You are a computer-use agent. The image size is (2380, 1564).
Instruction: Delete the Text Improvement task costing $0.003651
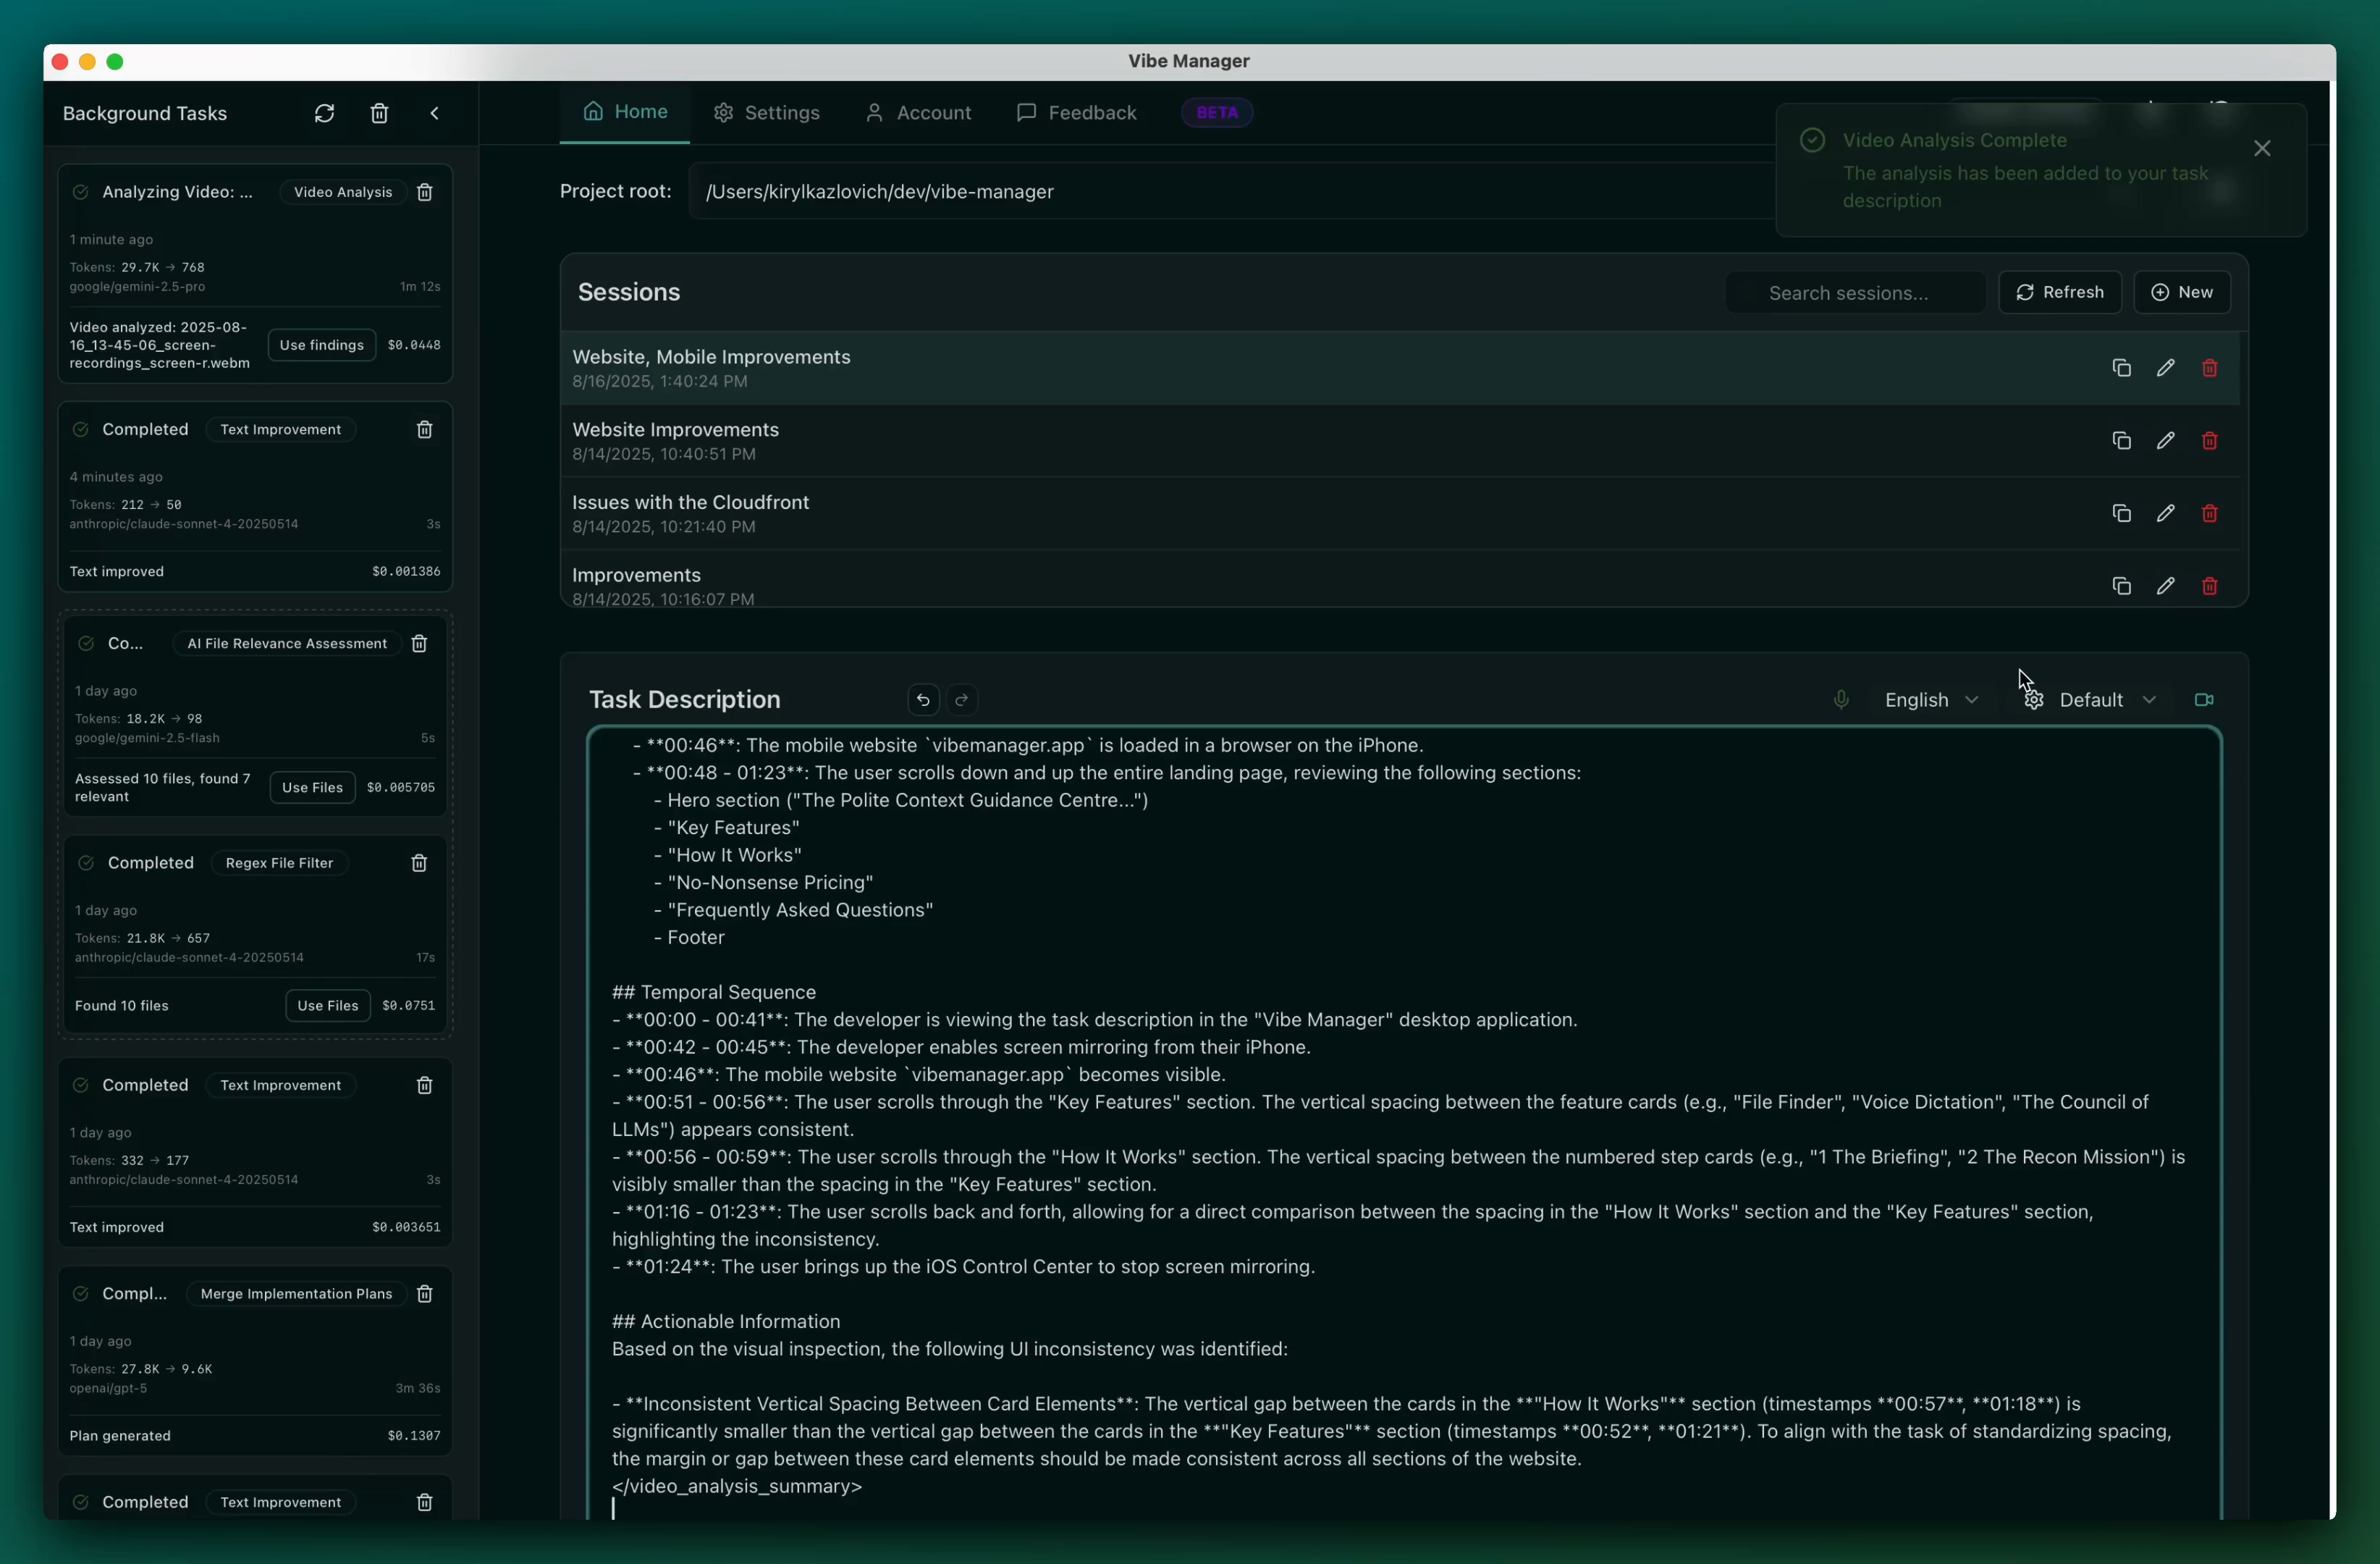(424, 1085)
